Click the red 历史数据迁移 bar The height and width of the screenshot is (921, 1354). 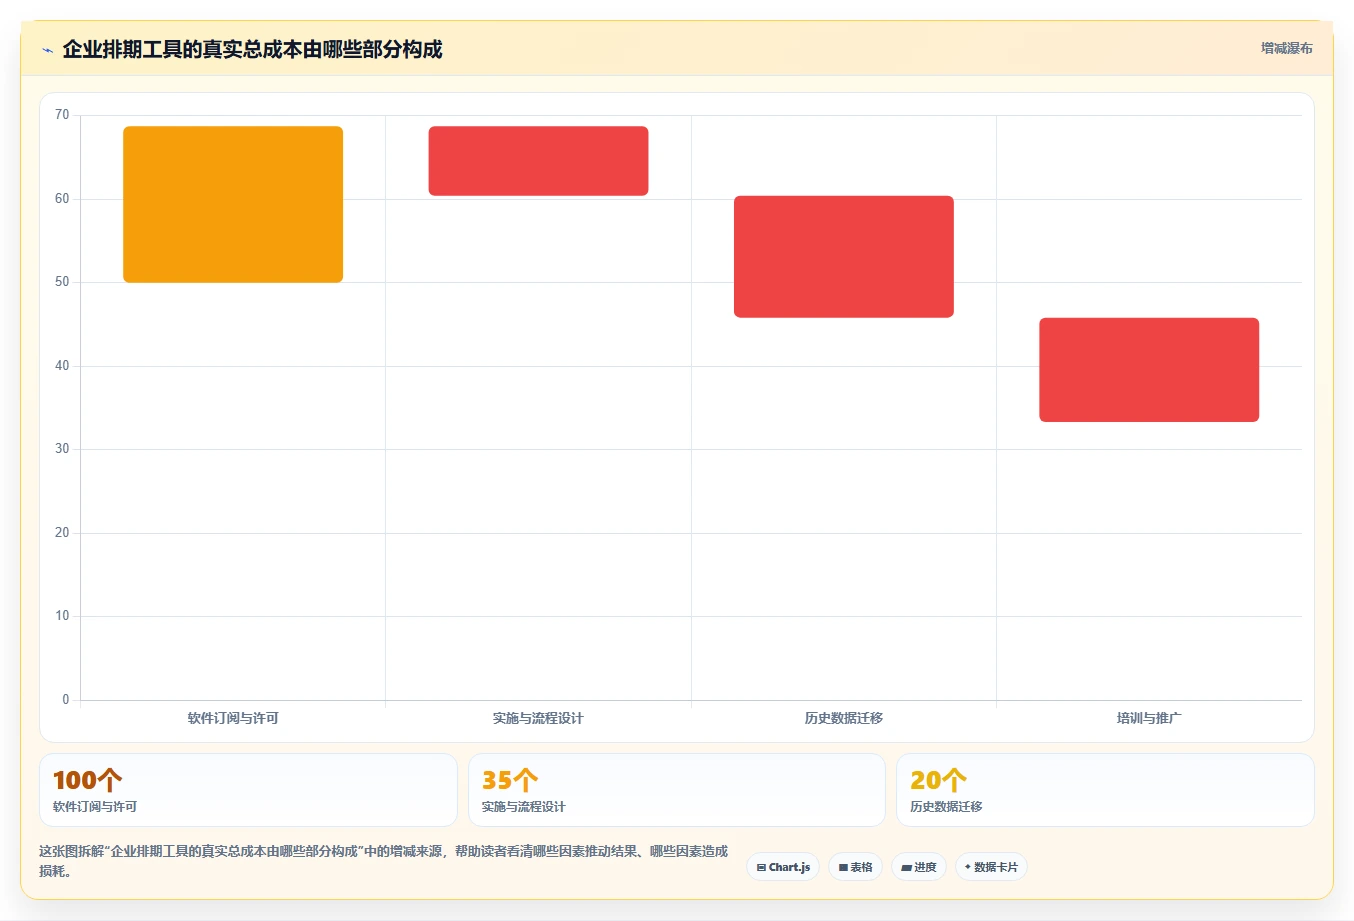click(x=844, y=257)
